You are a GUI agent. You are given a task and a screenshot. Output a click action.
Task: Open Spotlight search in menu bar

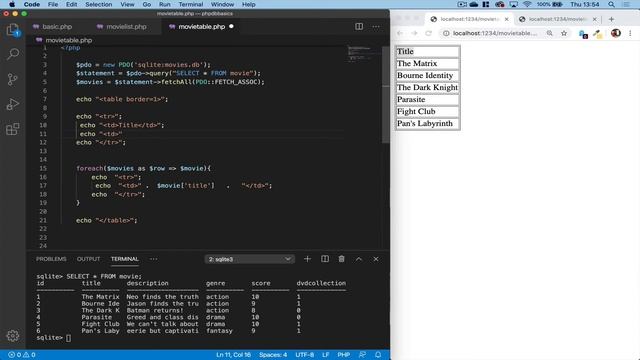pyautogui.click(x=611, y=4)
